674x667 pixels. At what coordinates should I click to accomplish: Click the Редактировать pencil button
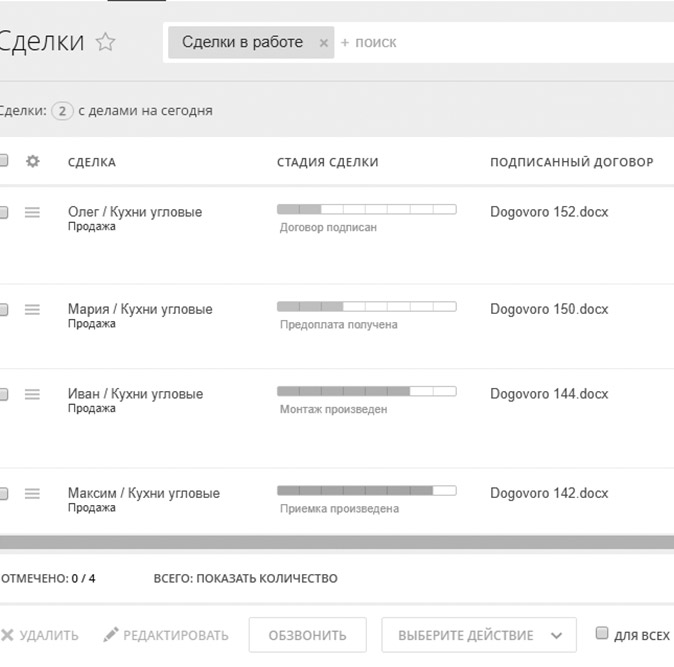pyautogui.click(x=166, y=635)
